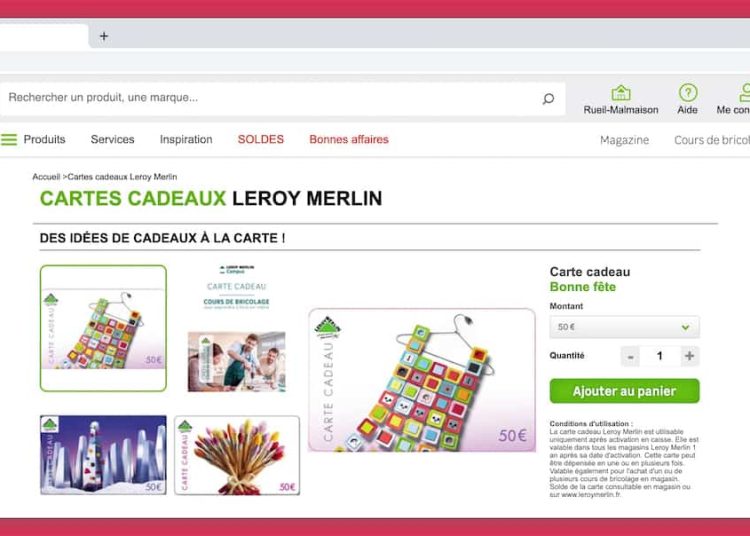This screenshot has height=536, width=750.
Task: Go to the SOLDES section
Action: coord(261,140)
